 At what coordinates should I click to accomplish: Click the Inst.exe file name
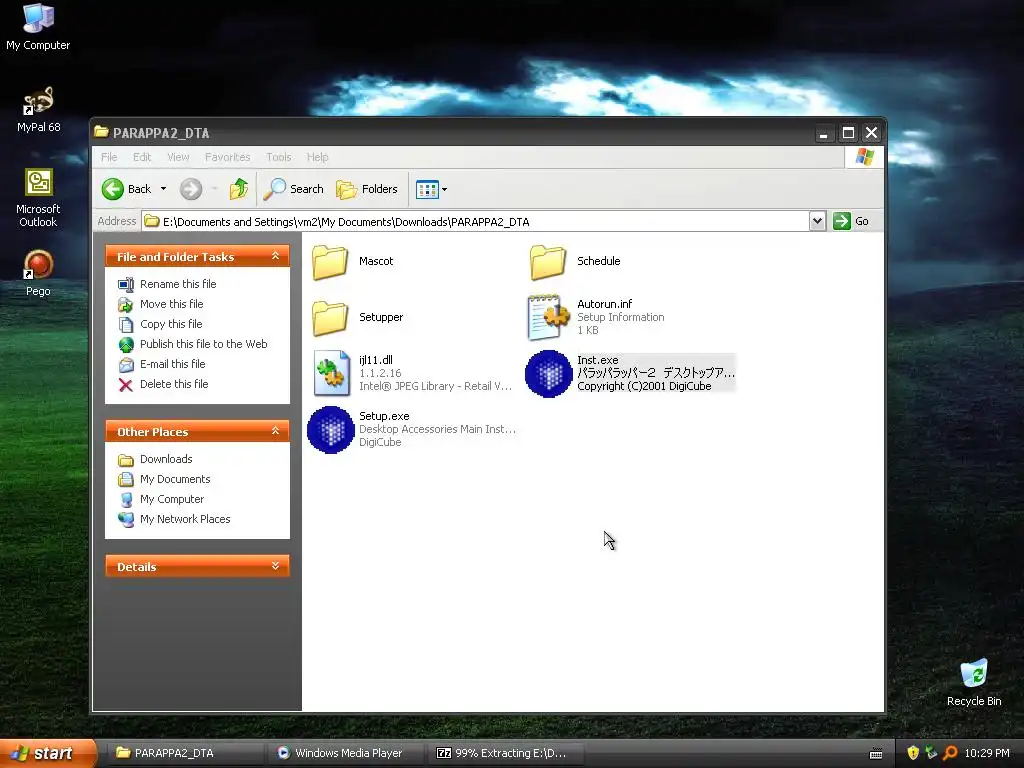(x=598, y=360)
